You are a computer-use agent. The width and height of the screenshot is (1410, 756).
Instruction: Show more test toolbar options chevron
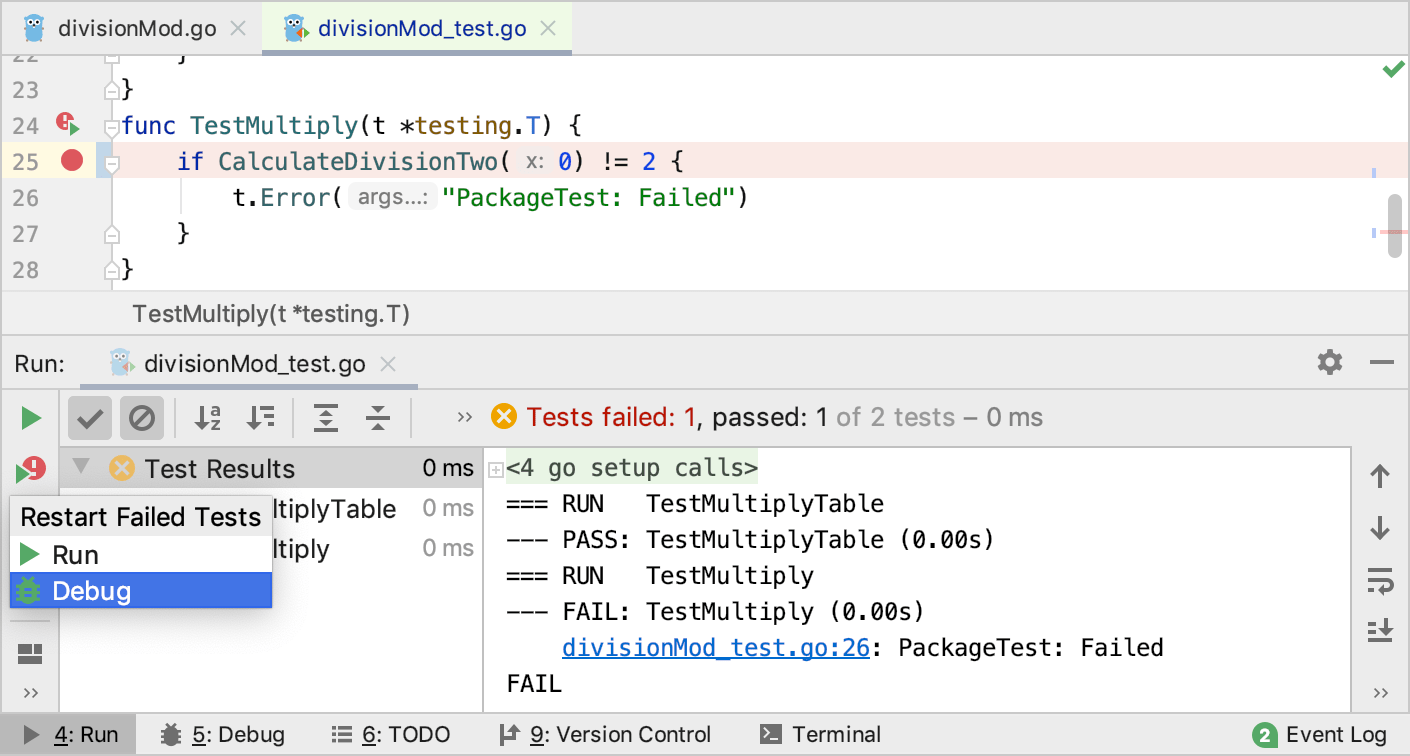pos(464,418)
